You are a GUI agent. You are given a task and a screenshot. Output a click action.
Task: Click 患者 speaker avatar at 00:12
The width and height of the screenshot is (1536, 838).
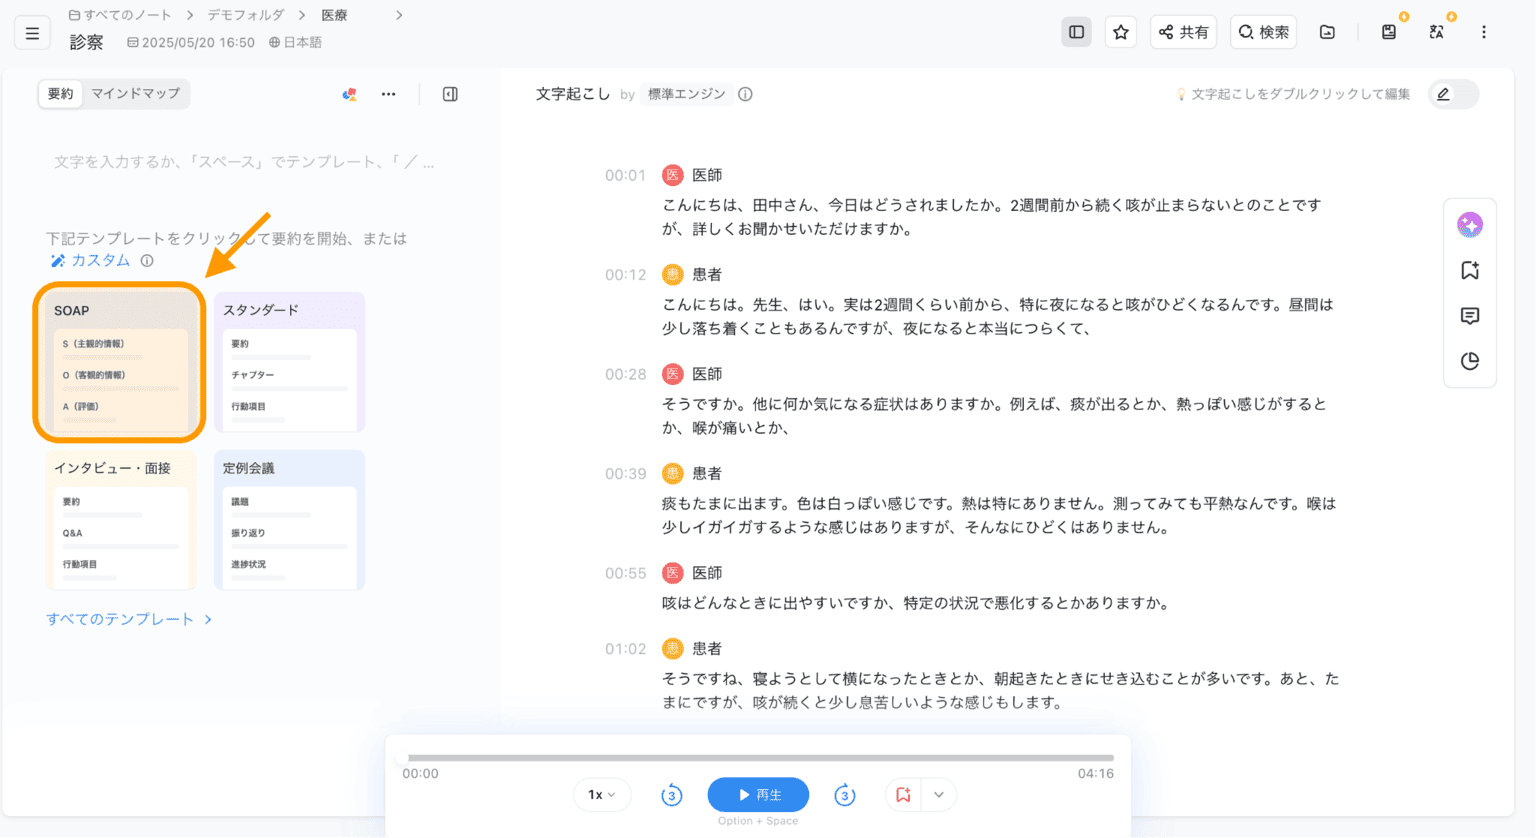pyautogui.click(x=673, y=274)
